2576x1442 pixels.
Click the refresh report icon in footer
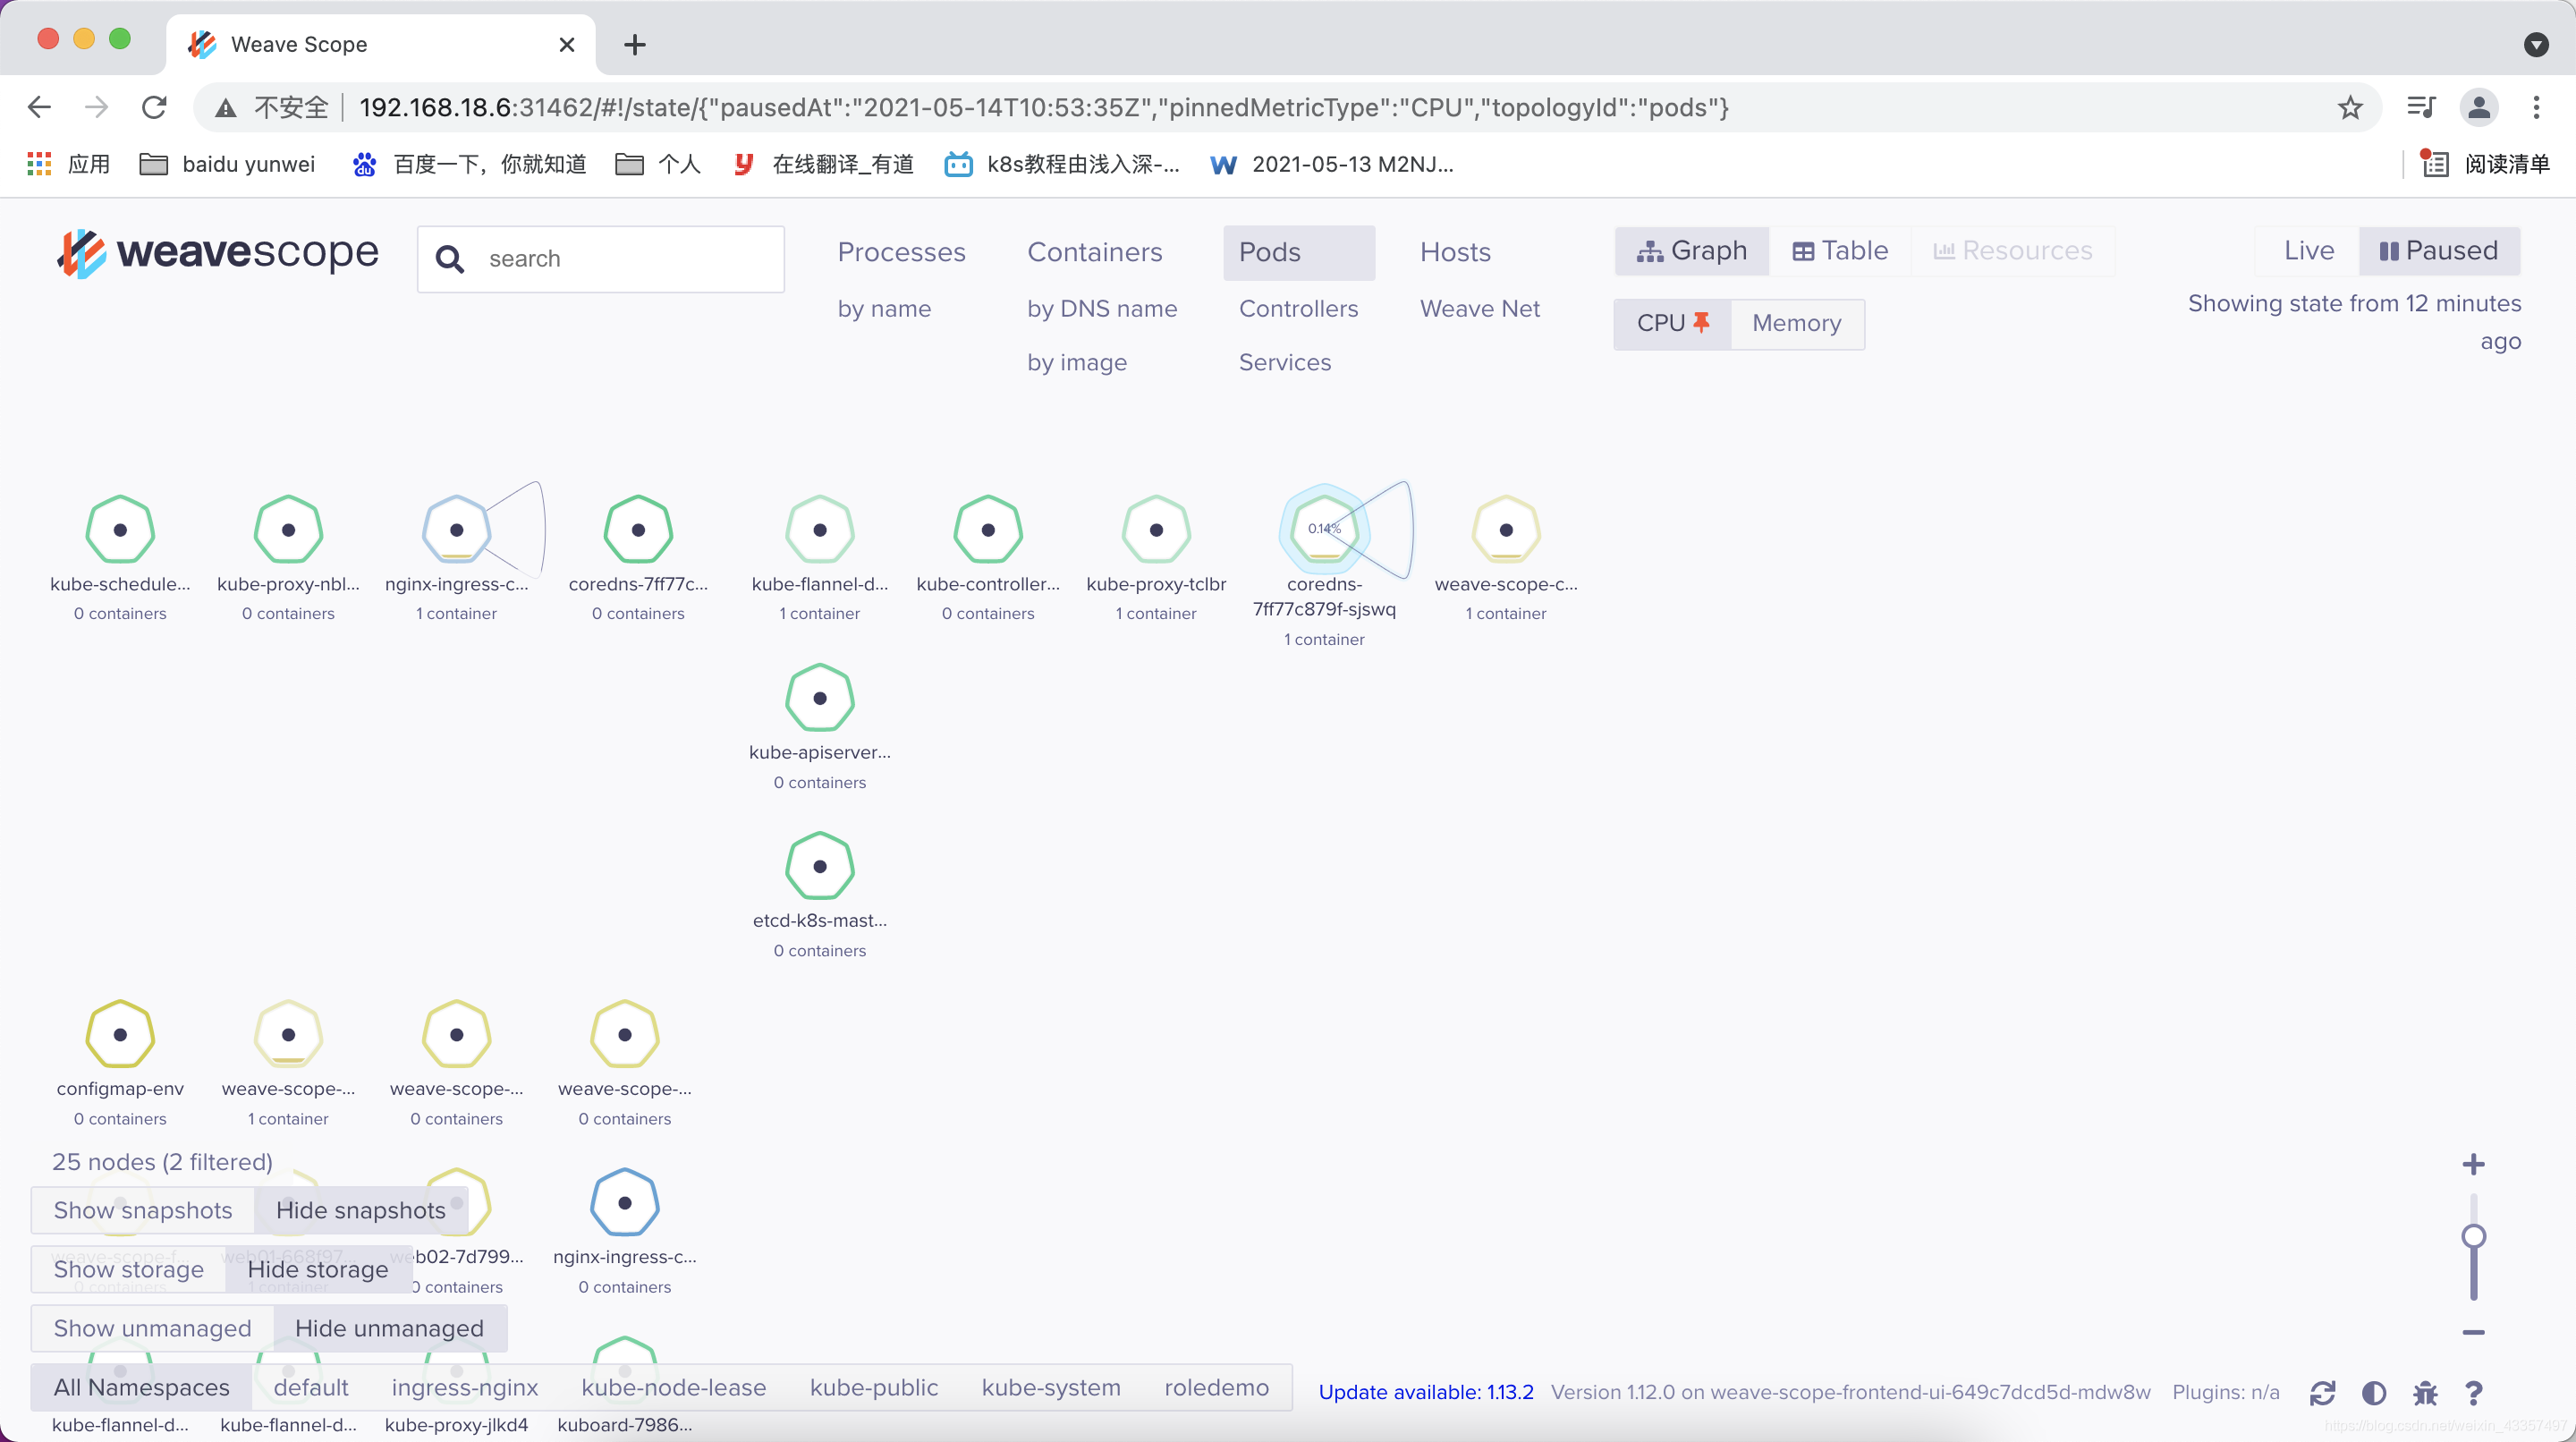click(x=2322, y=1392)
